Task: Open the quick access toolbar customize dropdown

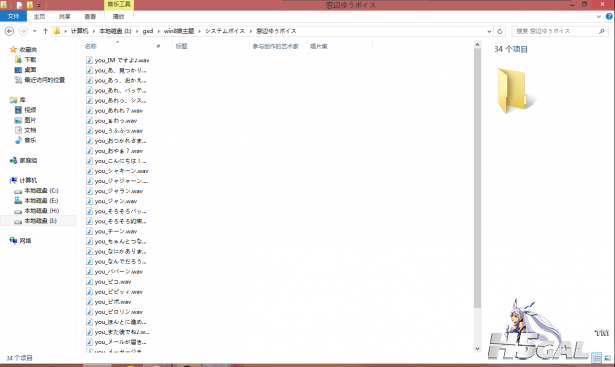Action: tap(39, 5)
